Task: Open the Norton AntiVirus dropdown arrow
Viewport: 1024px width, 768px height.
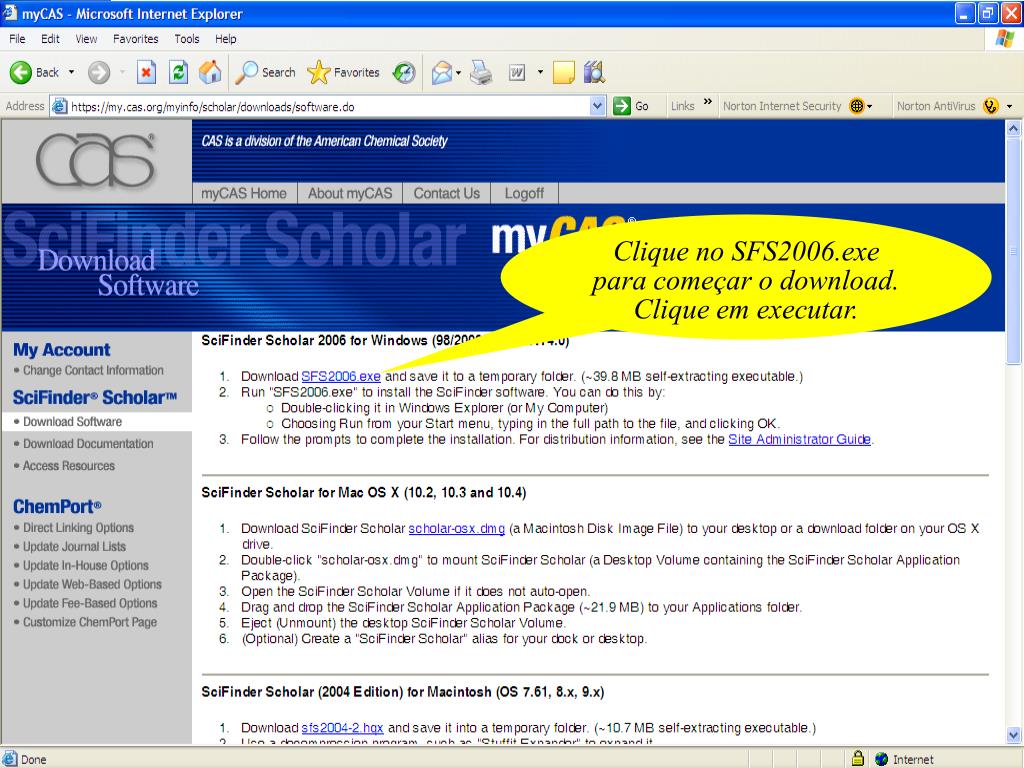Action: [x=1009, y=106]
